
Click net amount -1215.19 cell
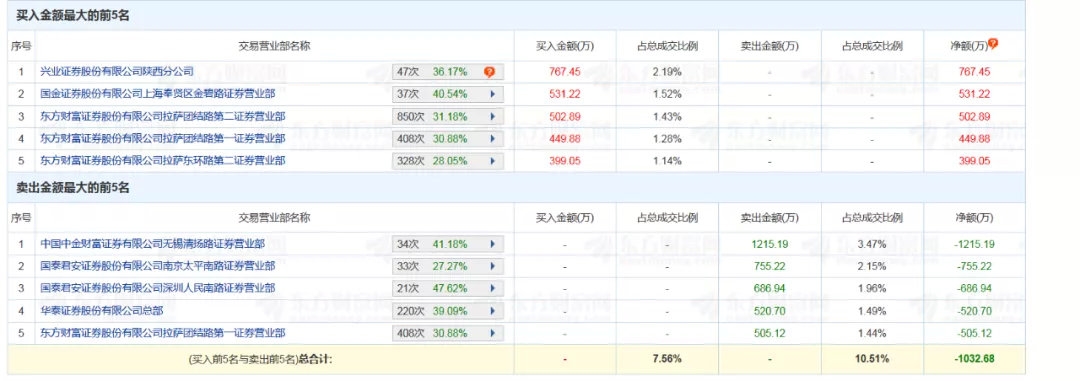[x=974, y=244]
